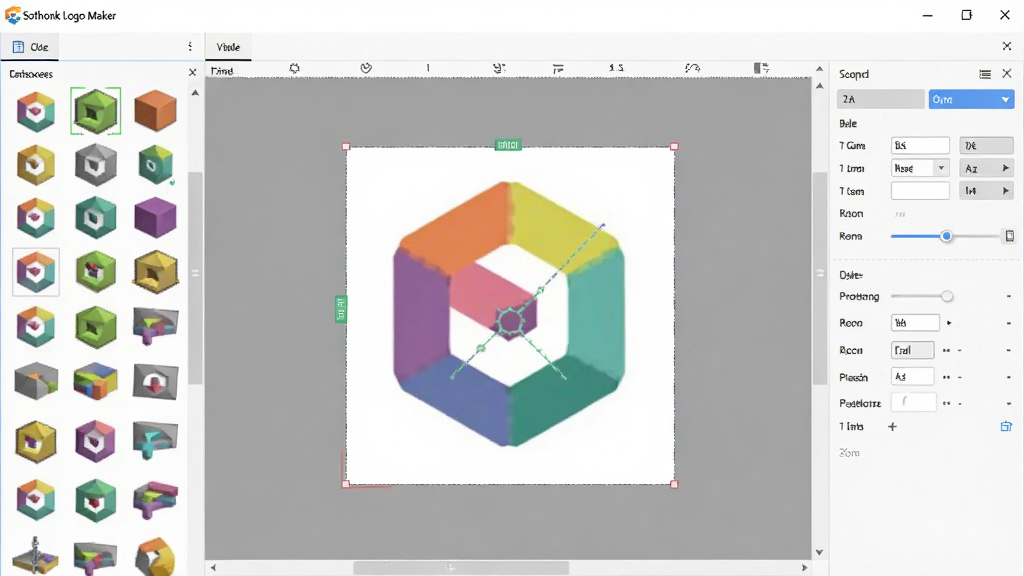Click the Paelotre input field

914,402
